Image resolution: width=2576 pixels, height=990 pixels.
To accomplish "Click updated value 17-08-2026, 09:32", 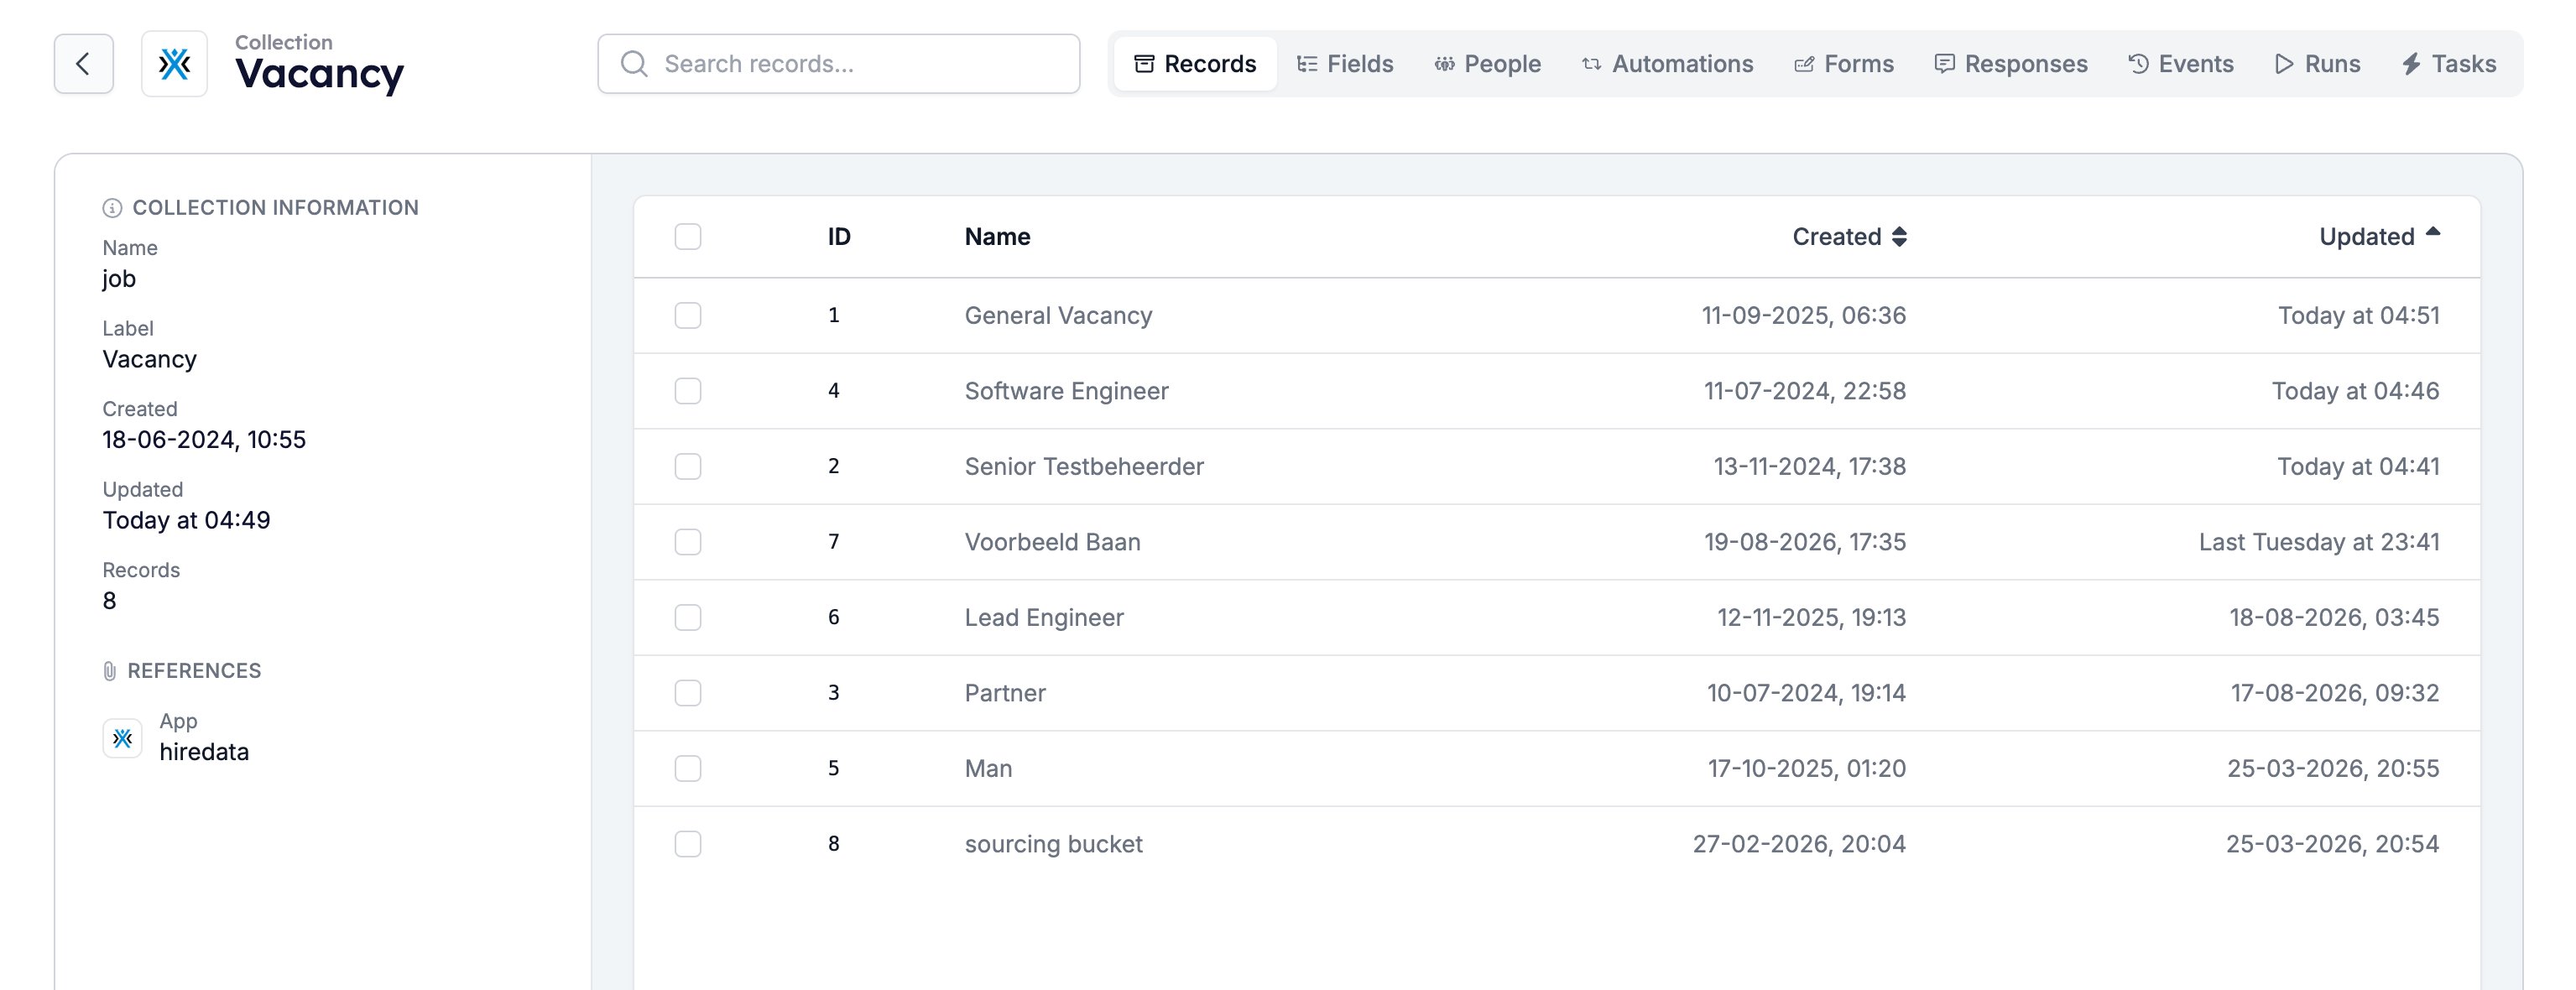I will click(x=2335, y=693).
